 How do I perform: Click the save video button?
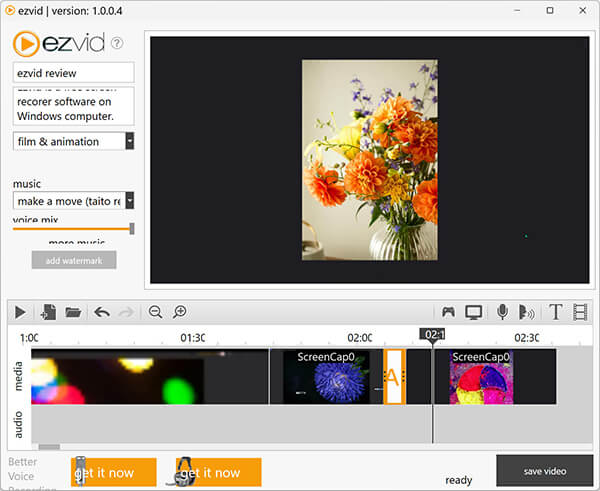(545, 471)
